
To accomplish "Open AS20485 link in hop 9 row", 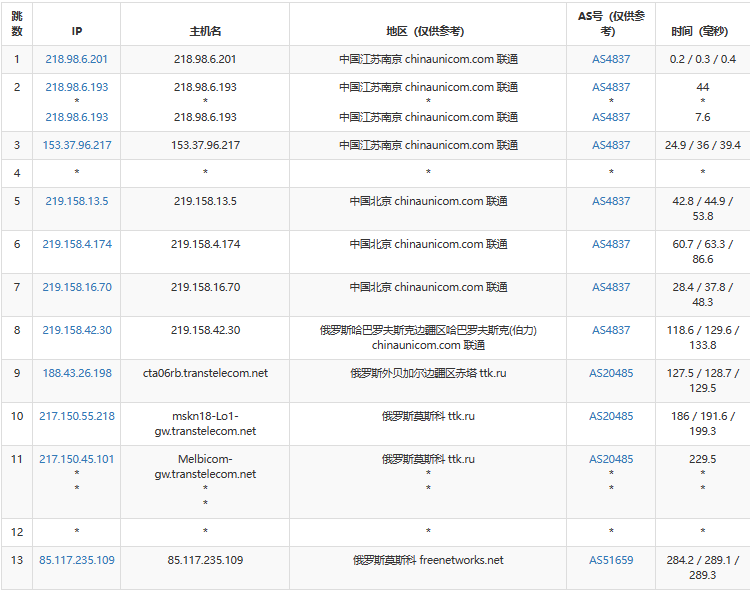I will tap(611, 374).
